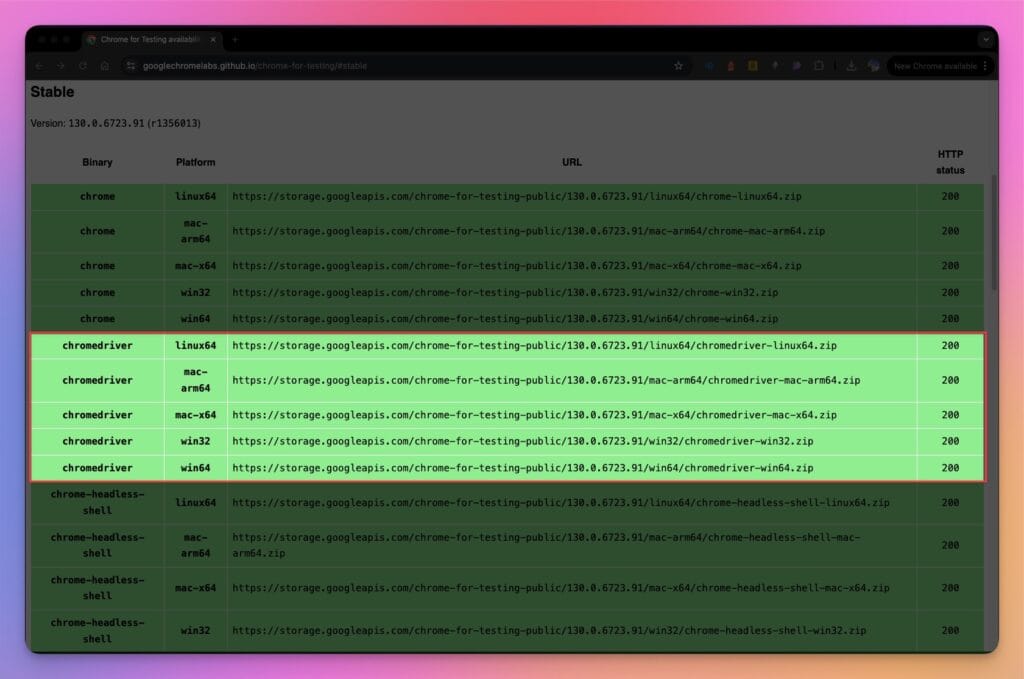Select the chrome-mac-arm64.zip URL
The height and width of the screenshot is (679, 1024).
click(528, 231)
